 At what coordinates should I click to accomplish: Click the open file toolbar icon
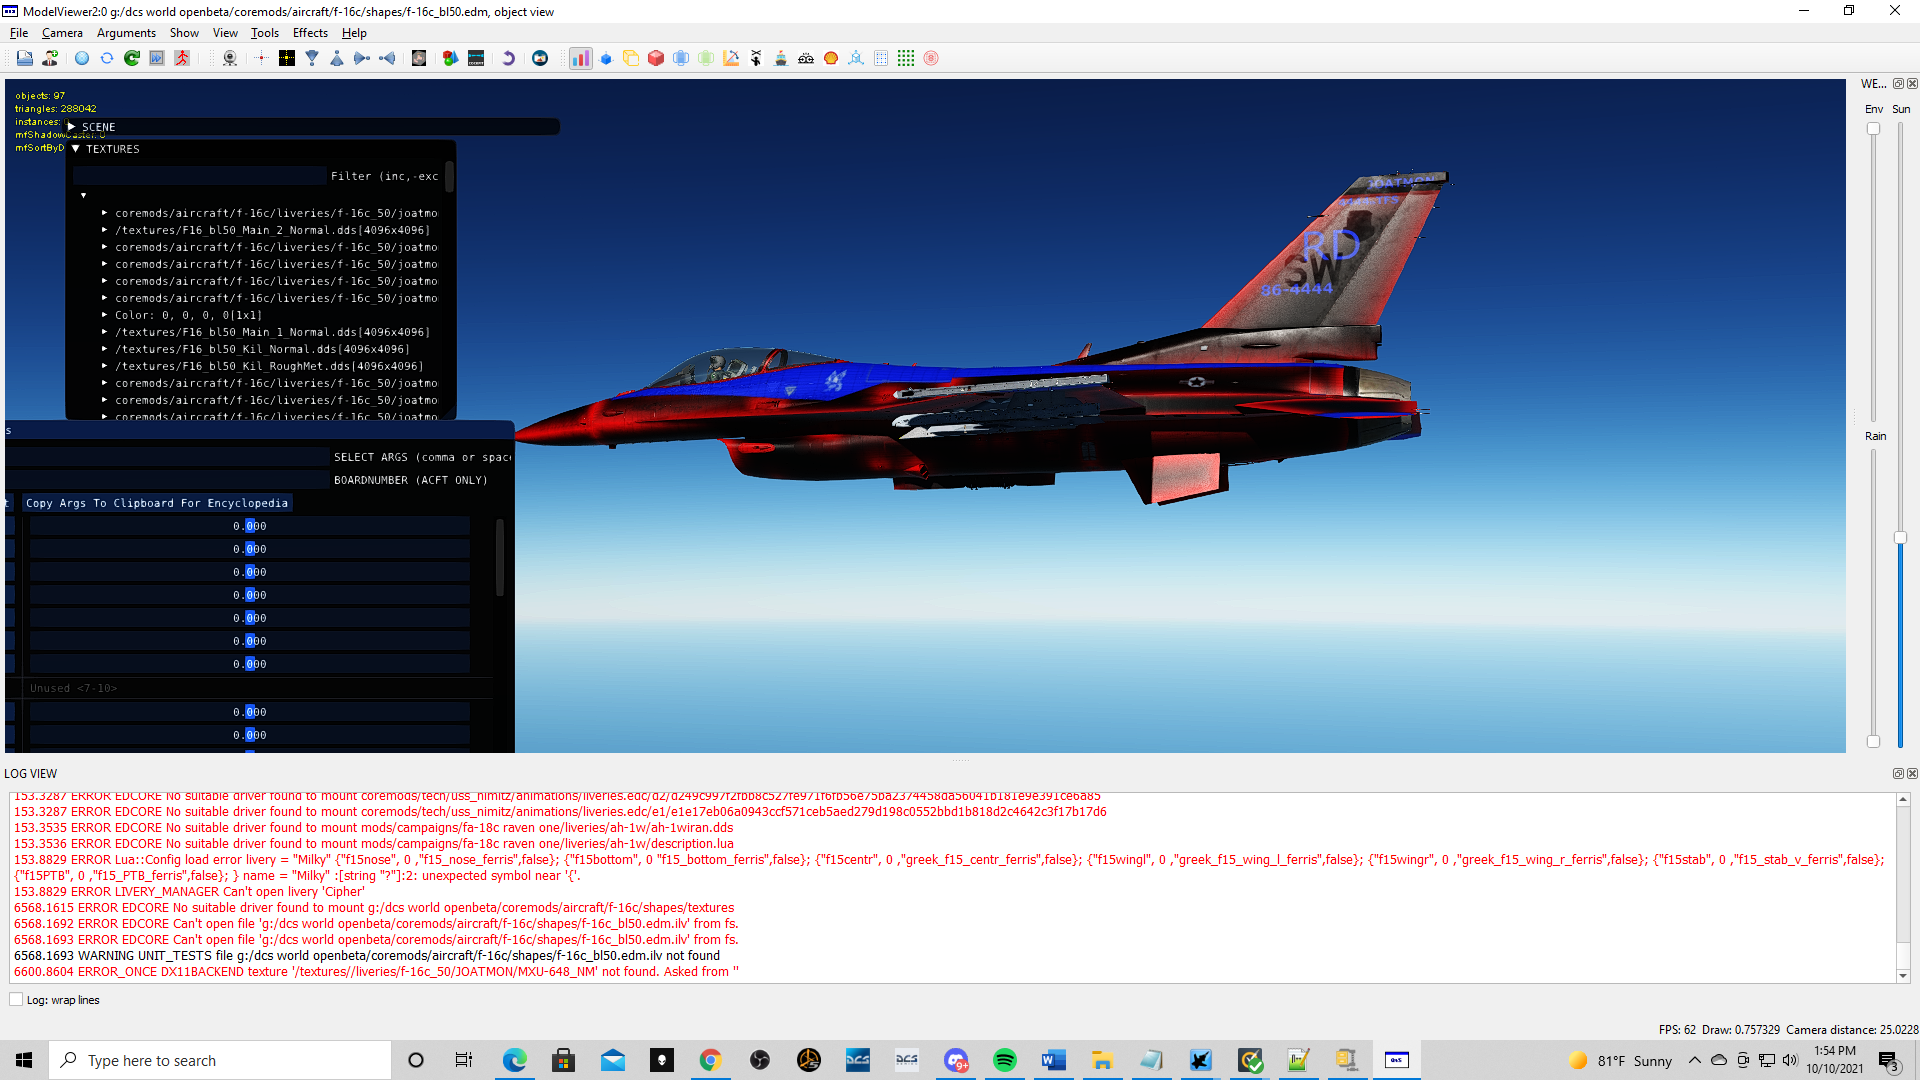[25, 59]
